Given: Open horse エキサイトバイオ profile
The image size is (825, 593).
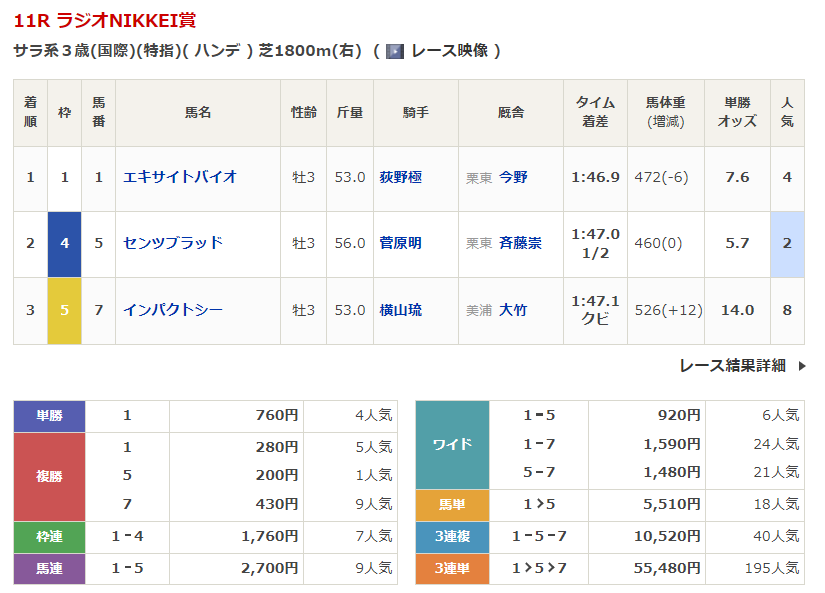Looking at the screenshot, I should 179,177.
